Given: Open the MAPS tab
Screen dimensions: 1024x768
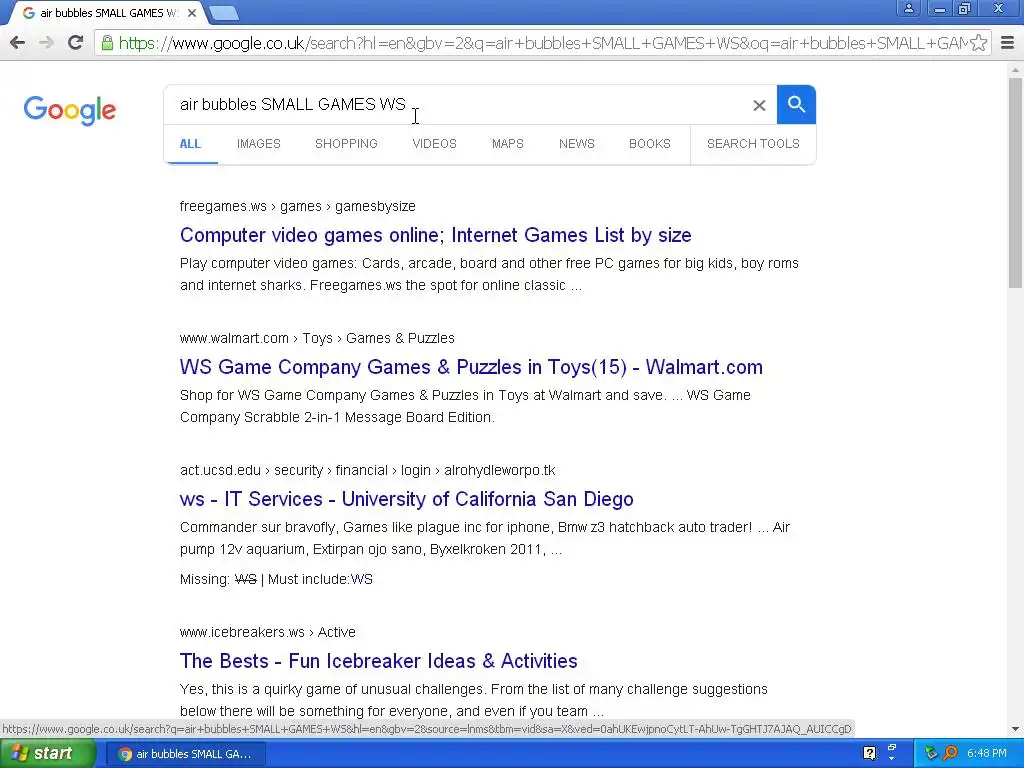Looking at the screenshot, I should [x=507, y=144].
